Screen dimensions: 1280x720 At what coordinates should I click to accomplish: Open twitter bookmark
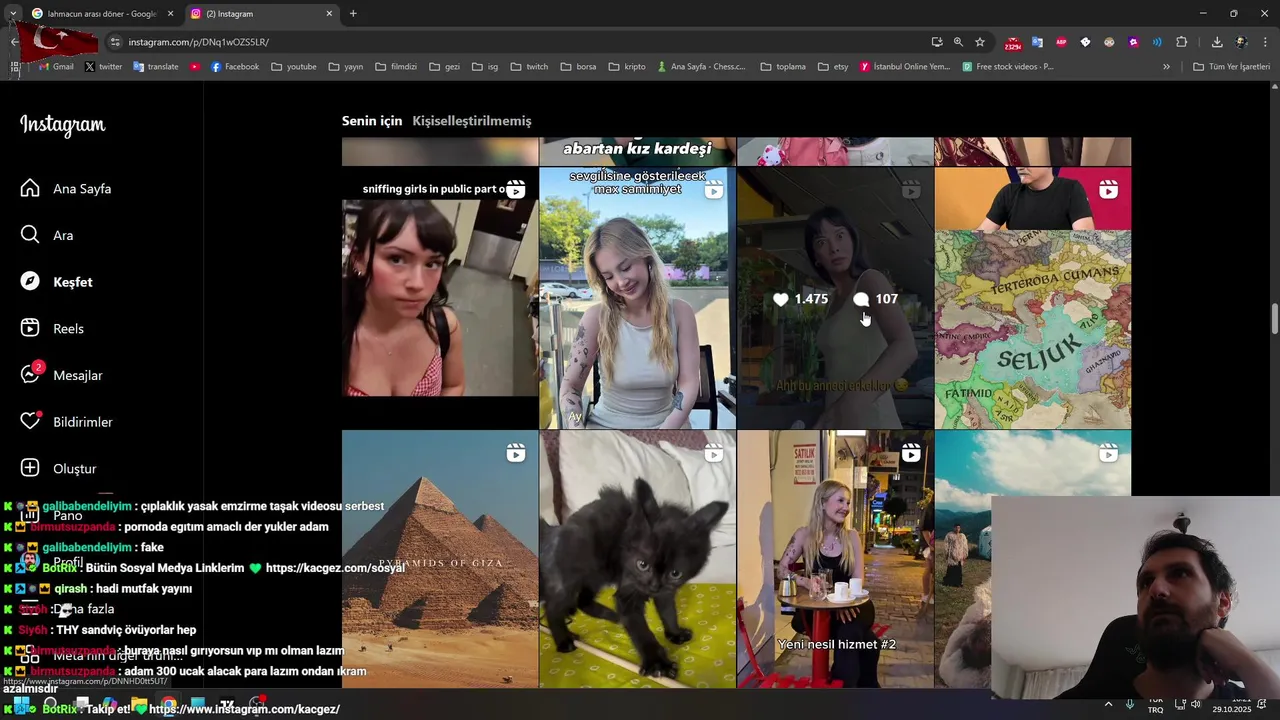point(104,67)
